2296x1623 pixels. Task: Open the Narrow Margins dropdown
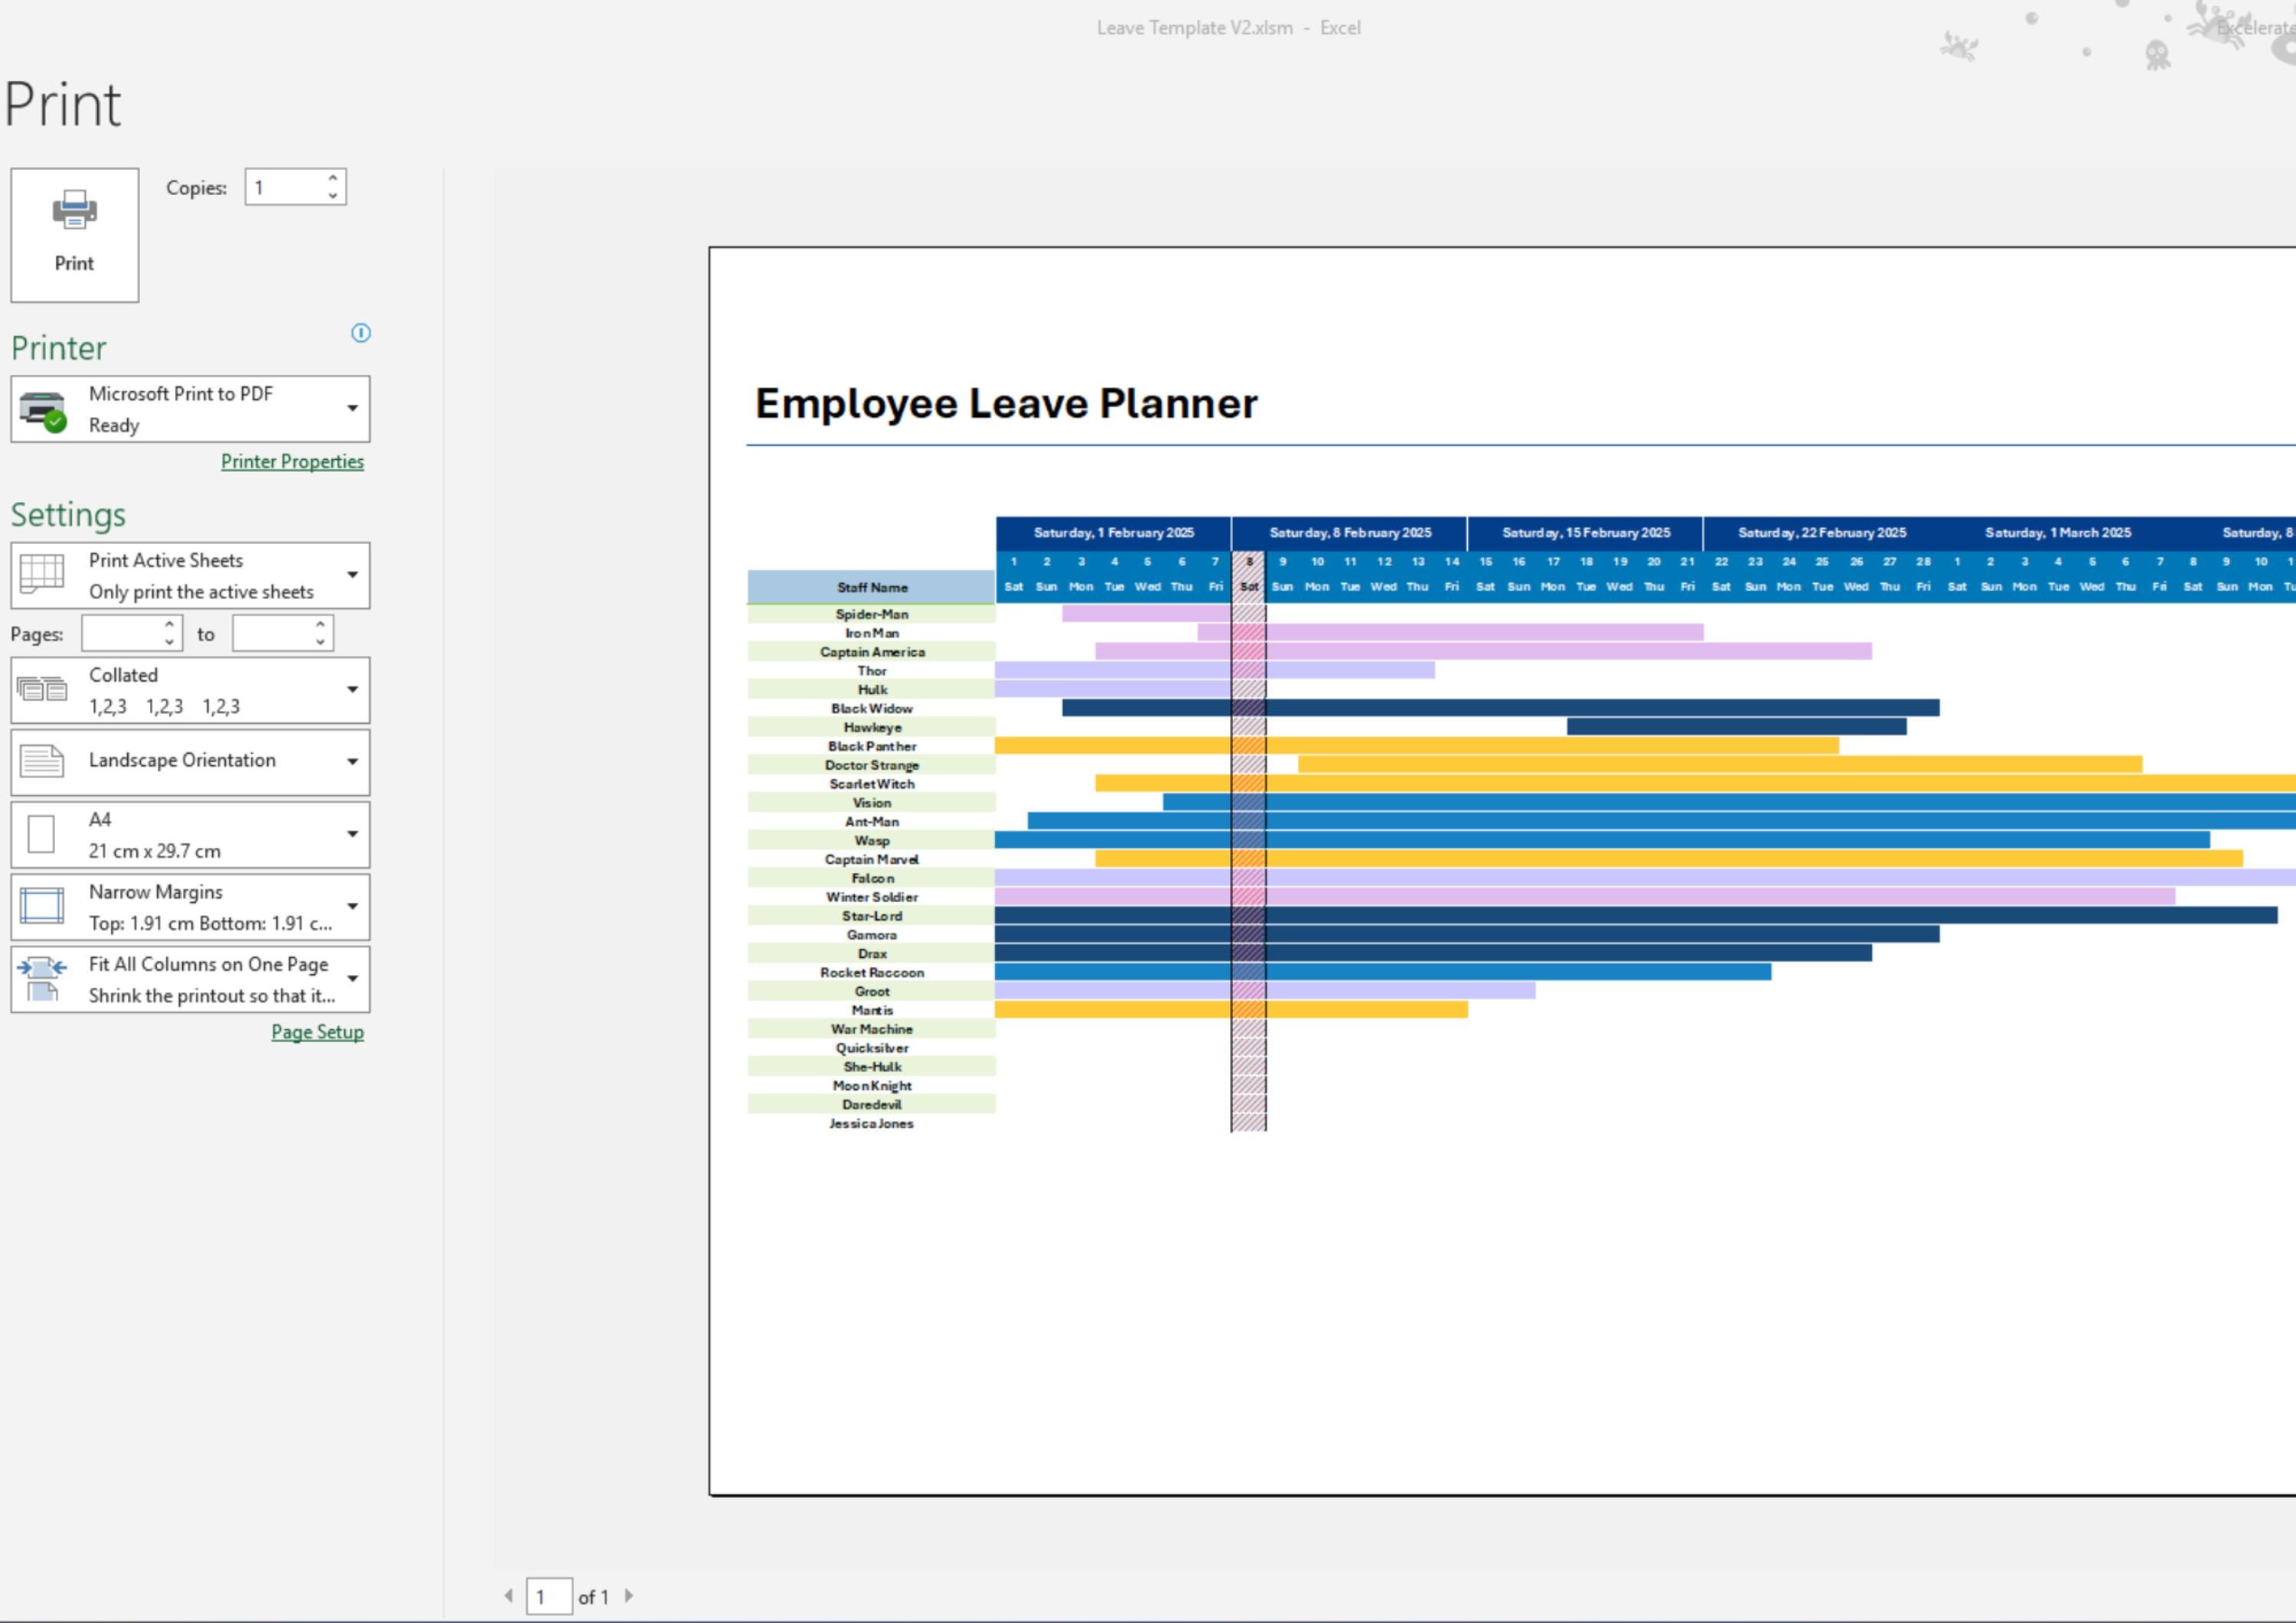[x=352, y=906]
